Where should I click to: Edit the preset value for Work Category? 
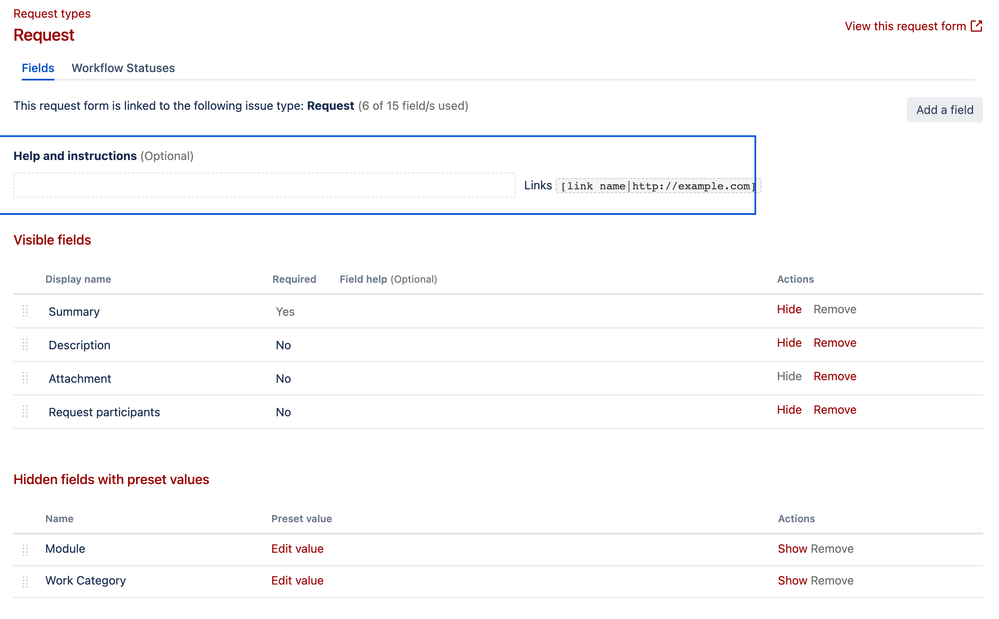tap(298, 581)
